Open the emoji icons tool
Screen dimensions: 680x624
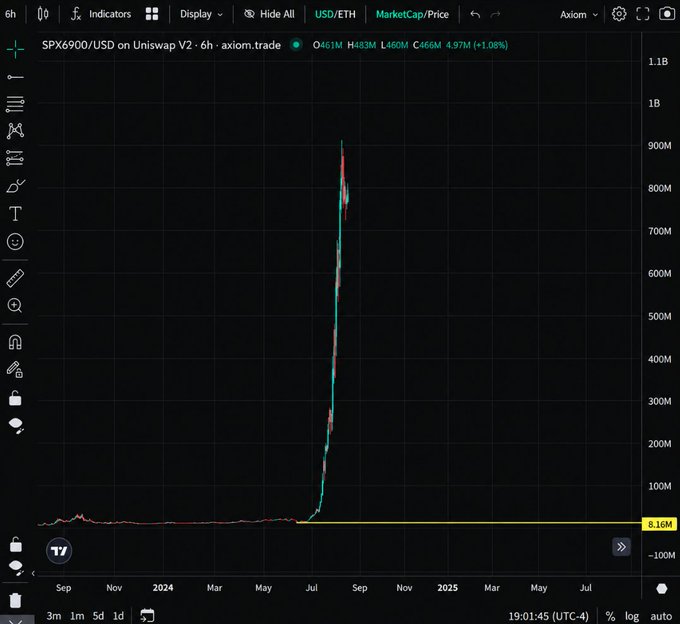15,242
